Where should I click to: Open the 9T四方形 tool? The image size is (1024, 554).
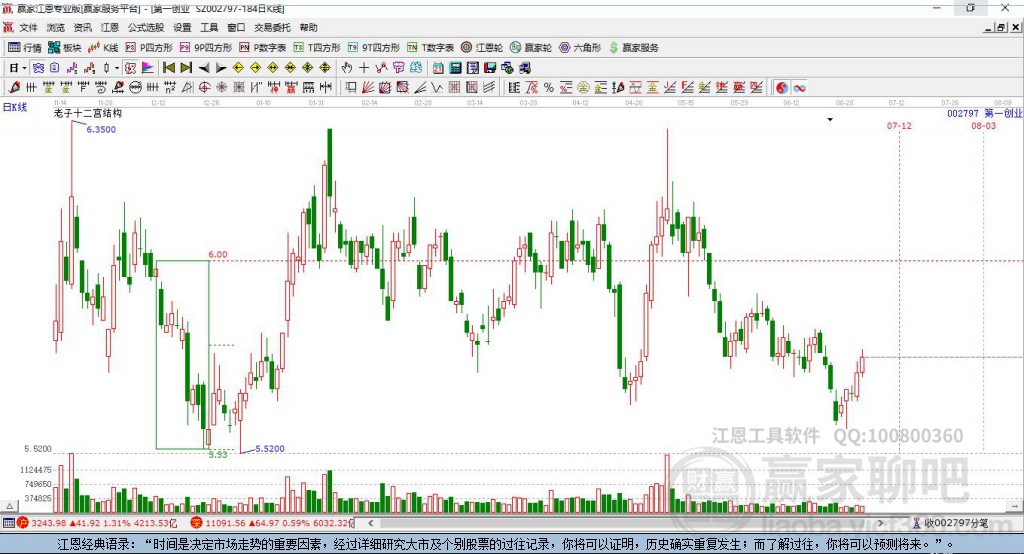[x=374, y=48]
